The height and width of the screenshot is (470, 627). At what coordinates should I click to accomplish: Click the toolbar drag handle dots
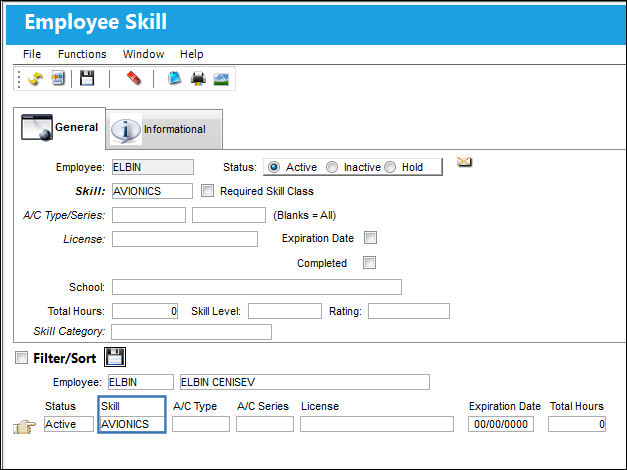pos(18,79)
